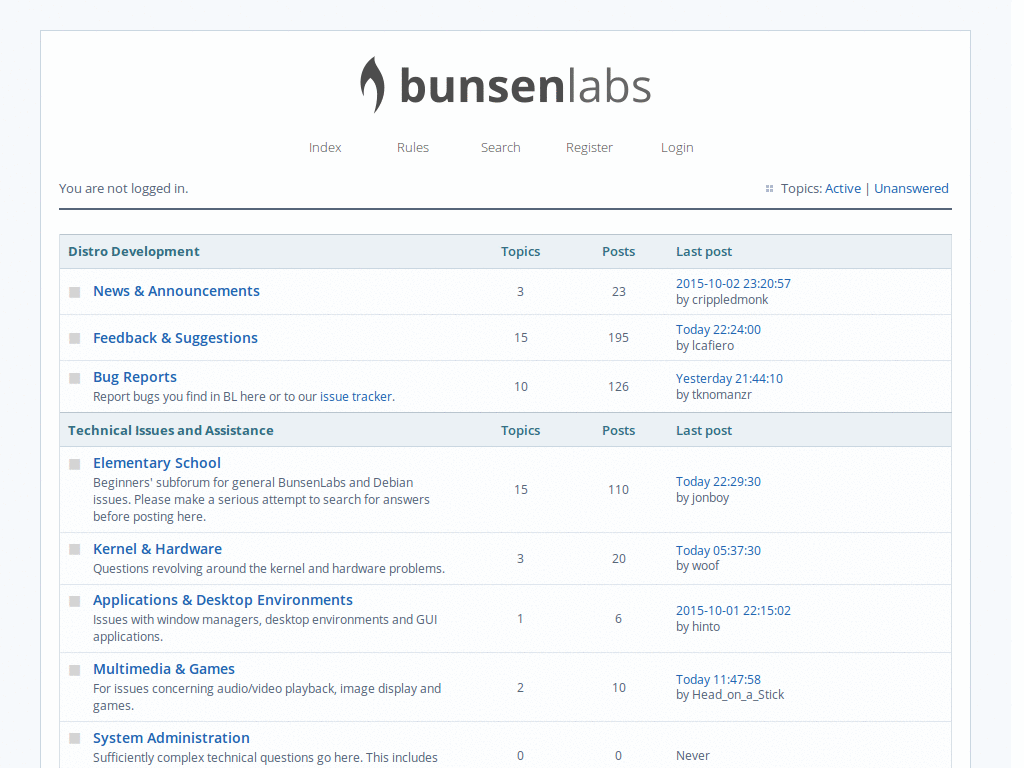This screenshot has height=768, width=1024.
Task: Open the Applications & Desktop Environments forum
Action: (222, 599)
